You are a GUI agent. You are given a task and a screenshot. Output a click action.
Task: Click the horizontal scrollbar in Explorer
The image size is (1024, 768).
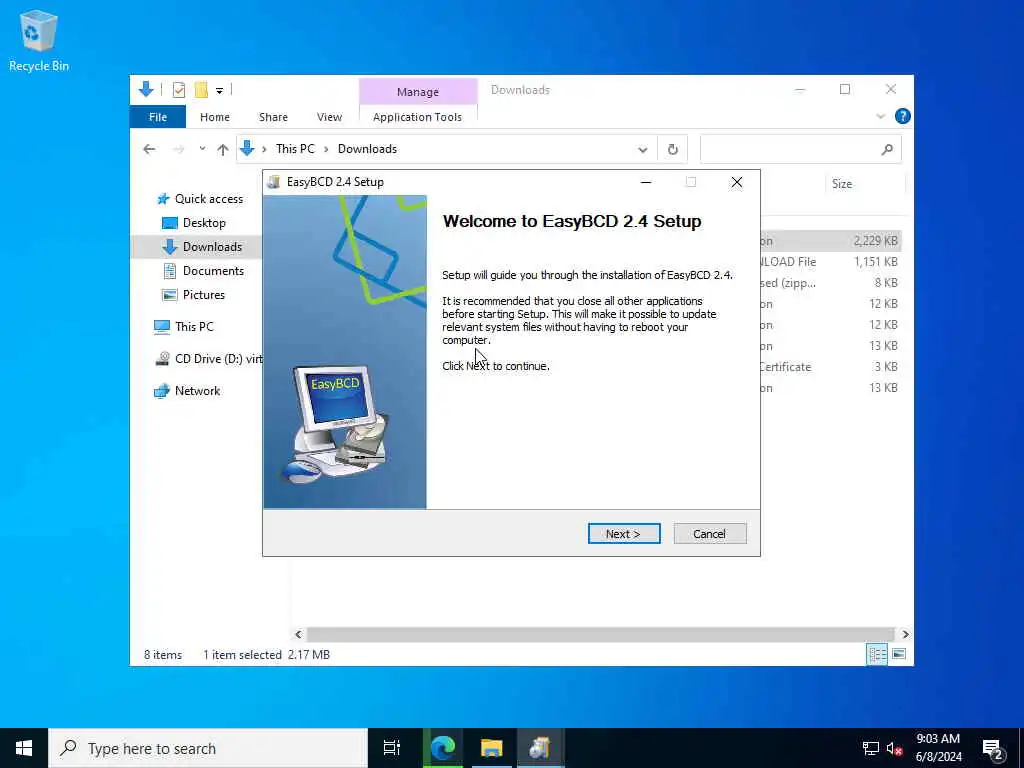600,634
